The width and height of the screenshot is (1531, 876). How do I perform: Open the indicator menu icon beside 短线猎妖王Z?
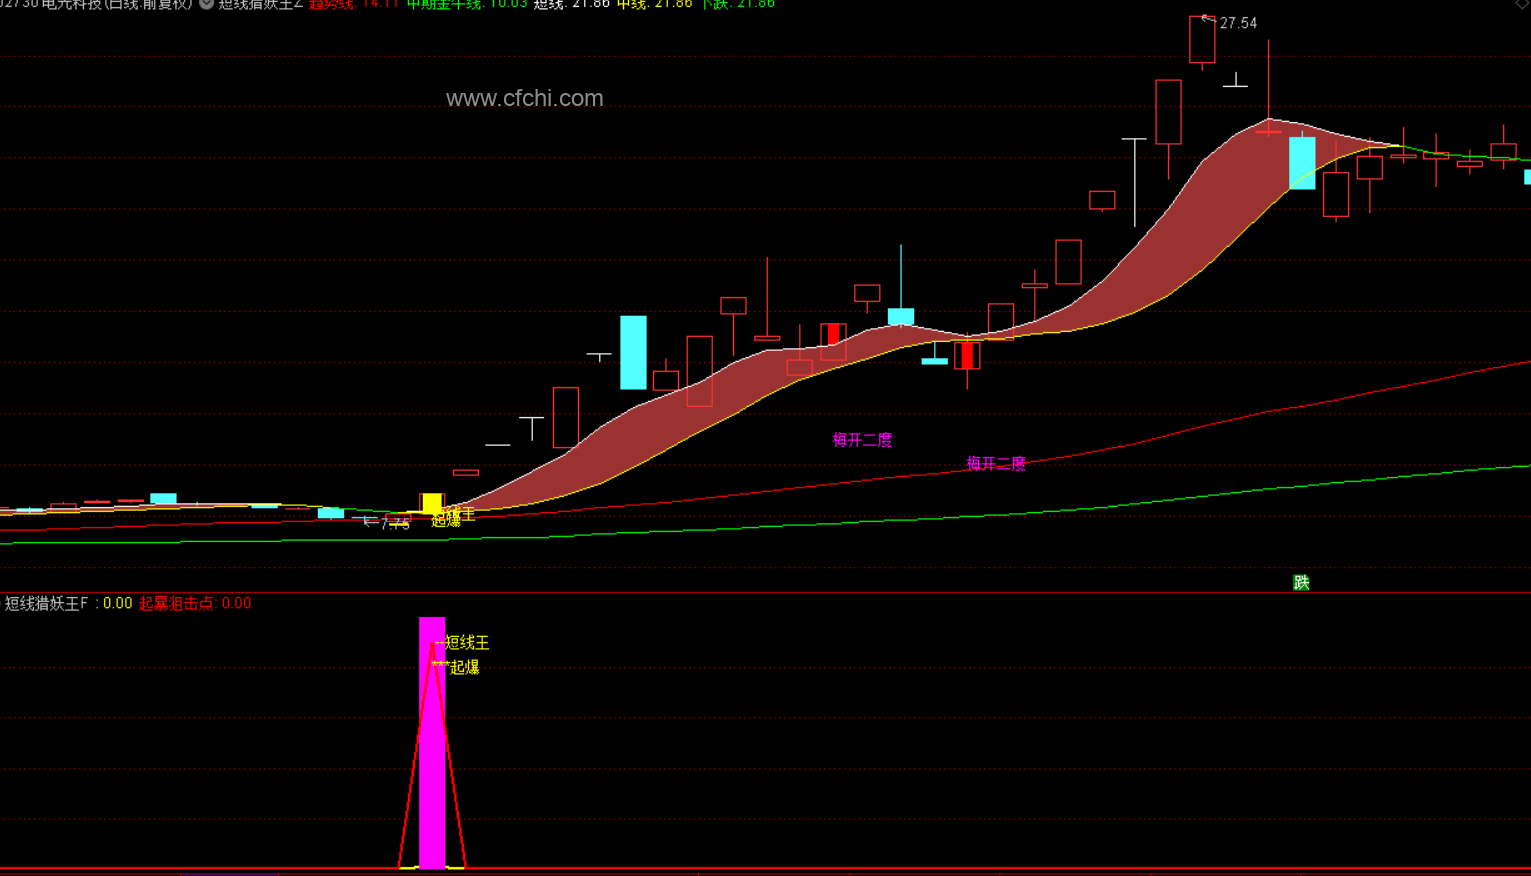point(206,4)
